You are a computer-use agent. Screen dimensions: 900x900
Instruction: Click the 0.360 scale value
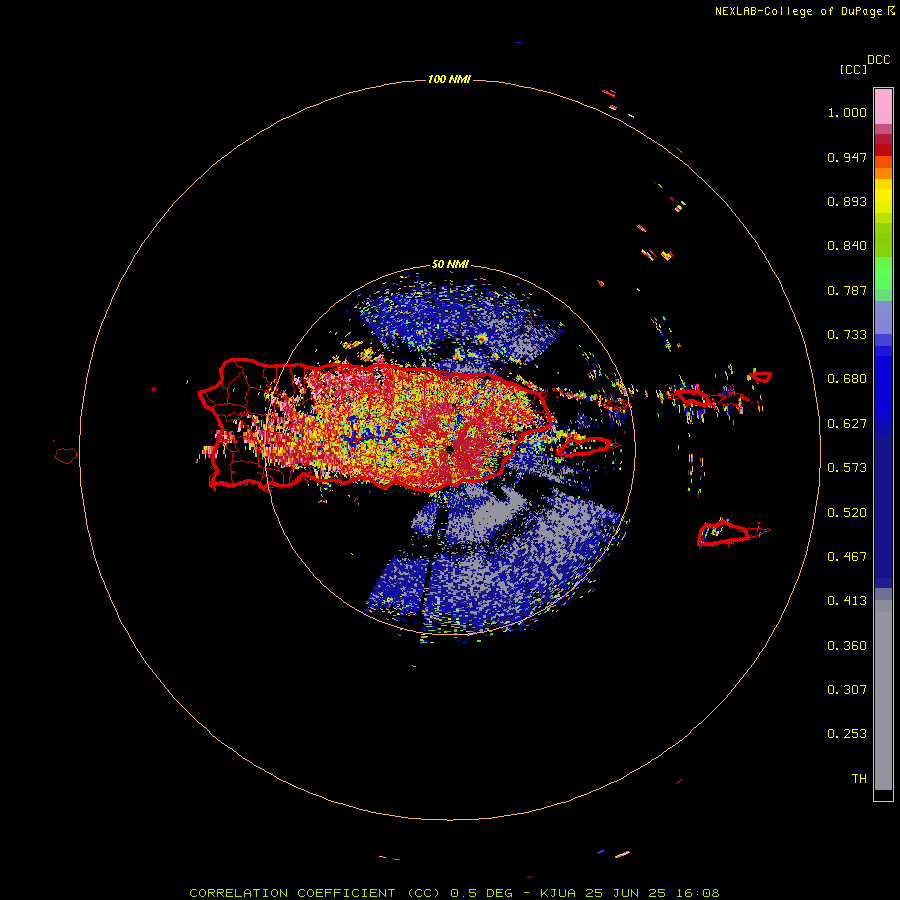[847, 646]
